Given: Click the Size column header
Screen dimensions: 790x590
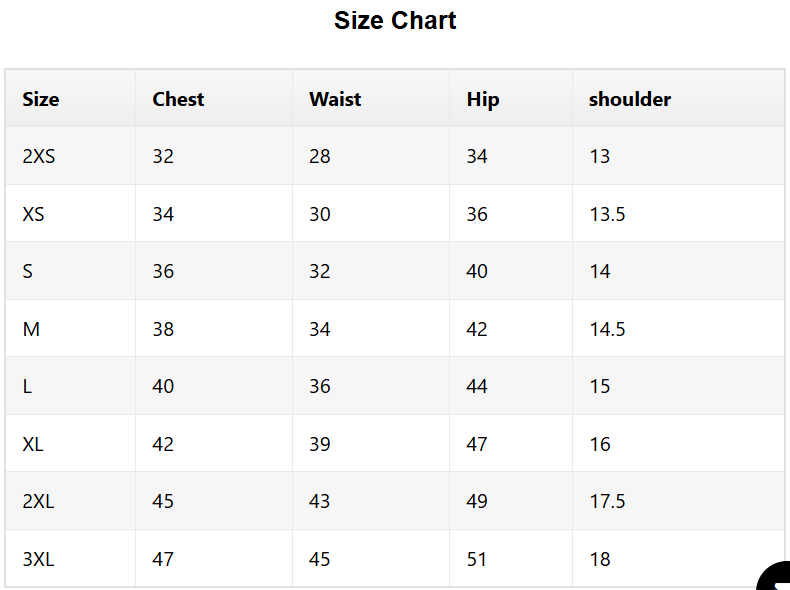Looking at the screenshot, I should [41, 99].
